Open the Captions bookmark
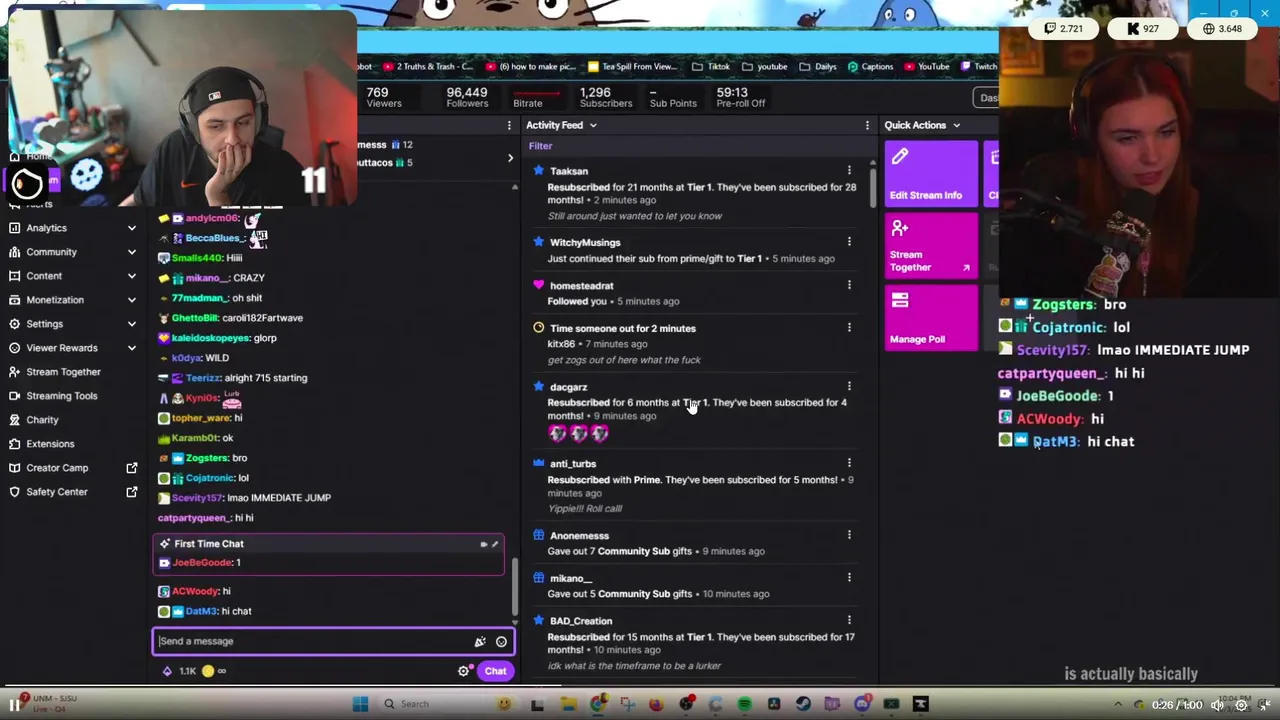The height and width of the screenshot is (720, 1280). pos(870,67)
